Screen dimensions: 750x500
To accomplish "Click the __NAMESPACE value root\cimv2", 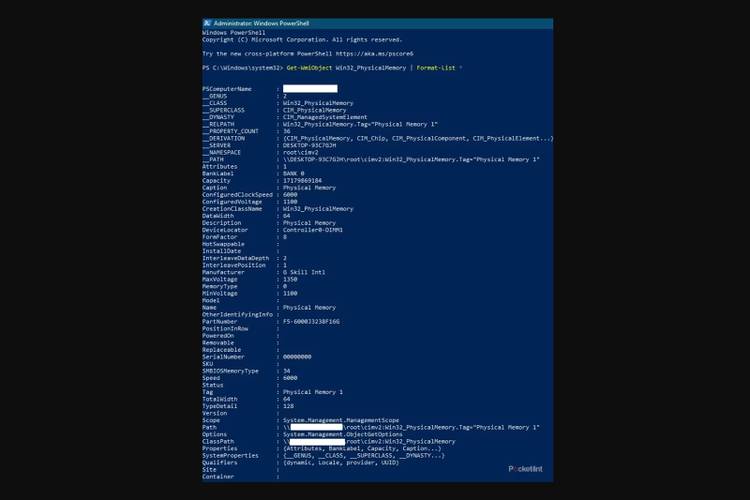I will click(300, 152).
